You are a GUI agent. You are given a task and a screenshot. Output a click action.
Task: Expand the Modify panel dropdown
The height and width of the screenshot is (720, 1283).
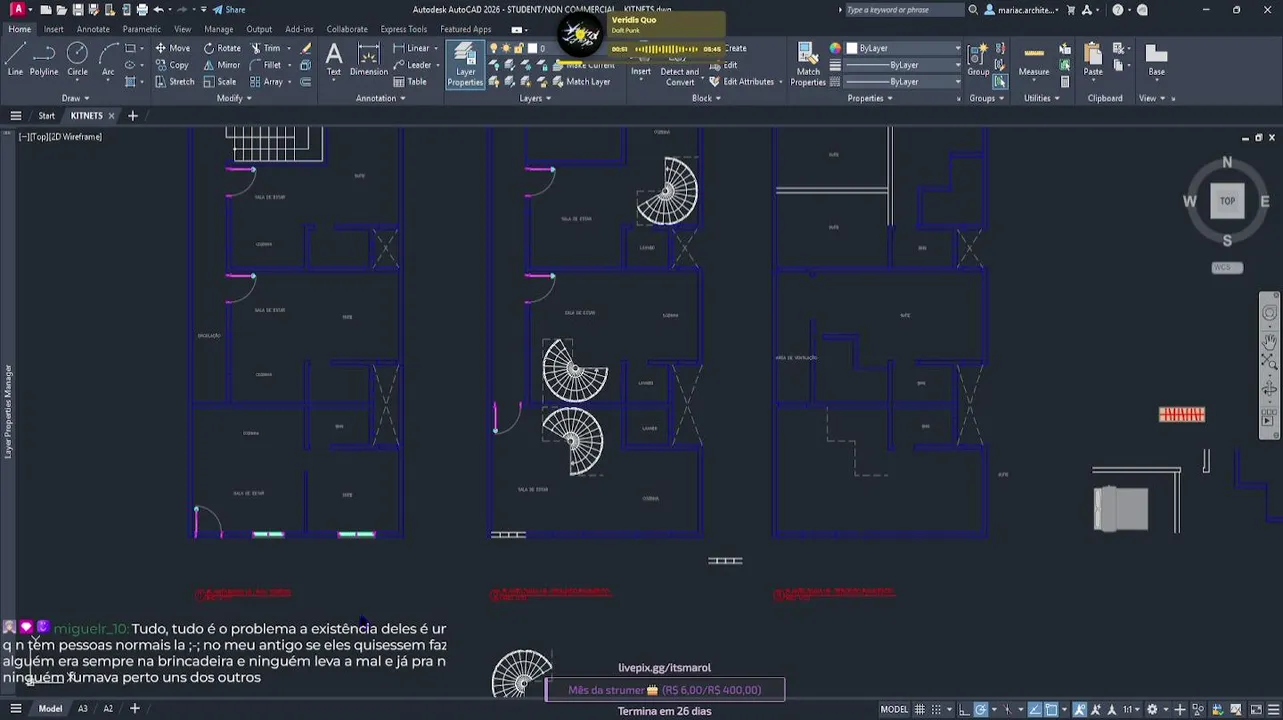233,98
